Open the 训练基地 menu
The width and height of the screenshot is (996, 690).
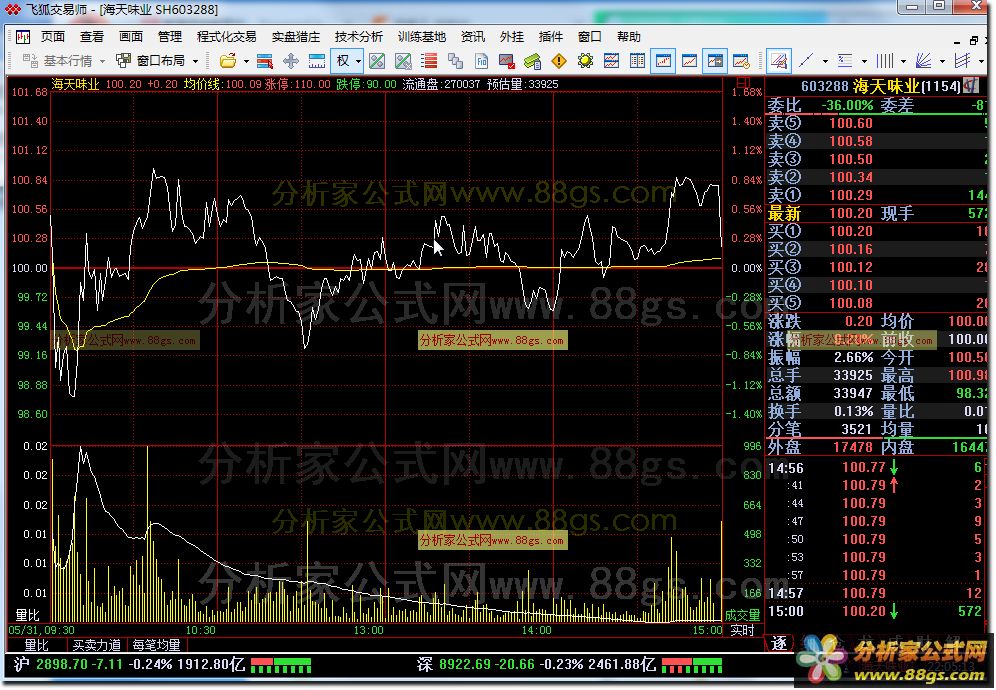tap(422, 37)
